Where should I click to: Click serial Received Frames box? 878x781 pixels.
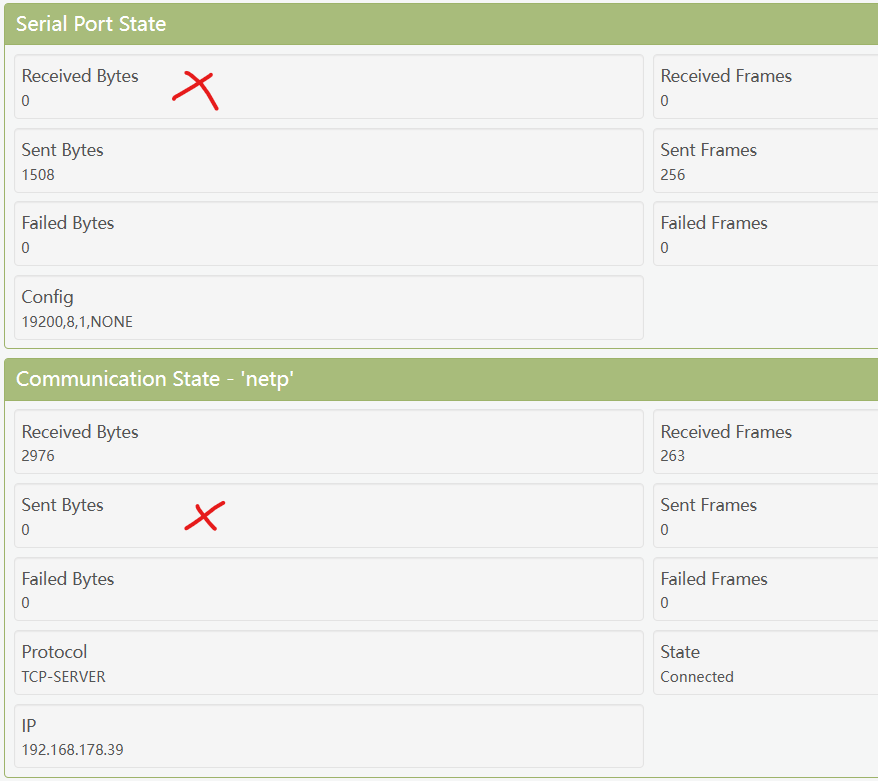[765, 87]
